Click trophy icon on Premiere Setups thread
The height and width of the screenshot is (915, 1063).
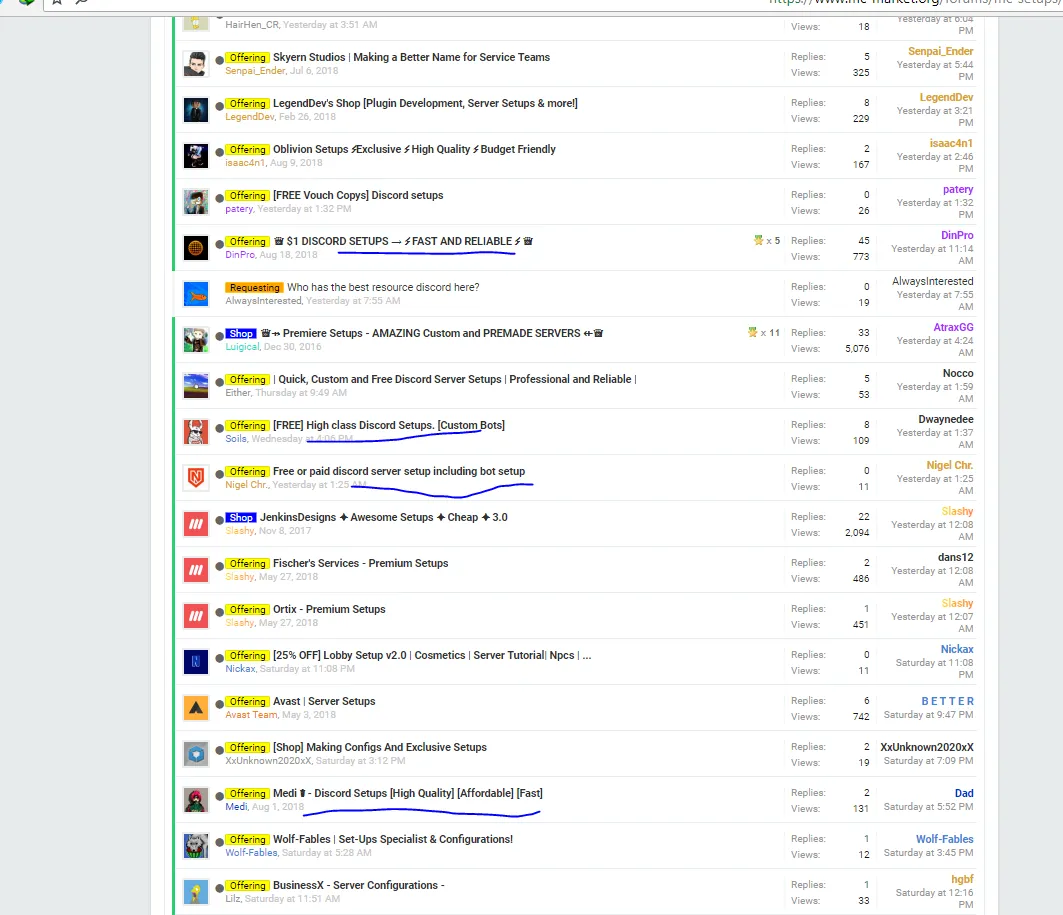pyautogui.click(x=753, y=333)
